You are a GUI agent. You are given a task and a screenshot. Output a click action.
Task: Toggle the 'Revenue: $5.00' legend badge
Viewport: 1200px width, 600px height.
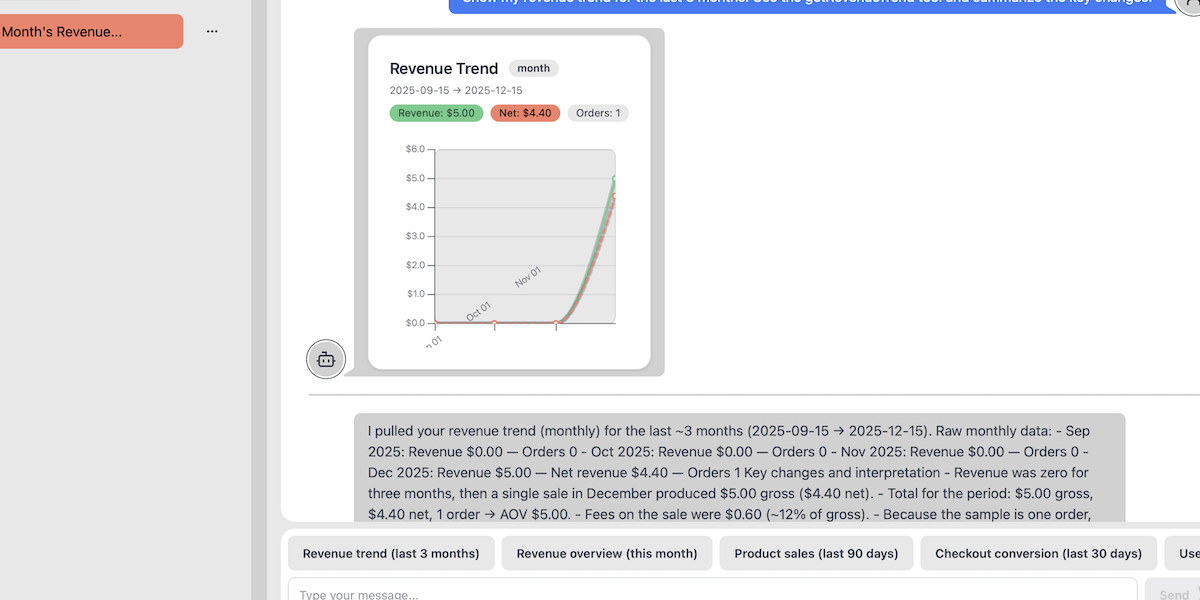pyautogui.click(x=436, y=113)
